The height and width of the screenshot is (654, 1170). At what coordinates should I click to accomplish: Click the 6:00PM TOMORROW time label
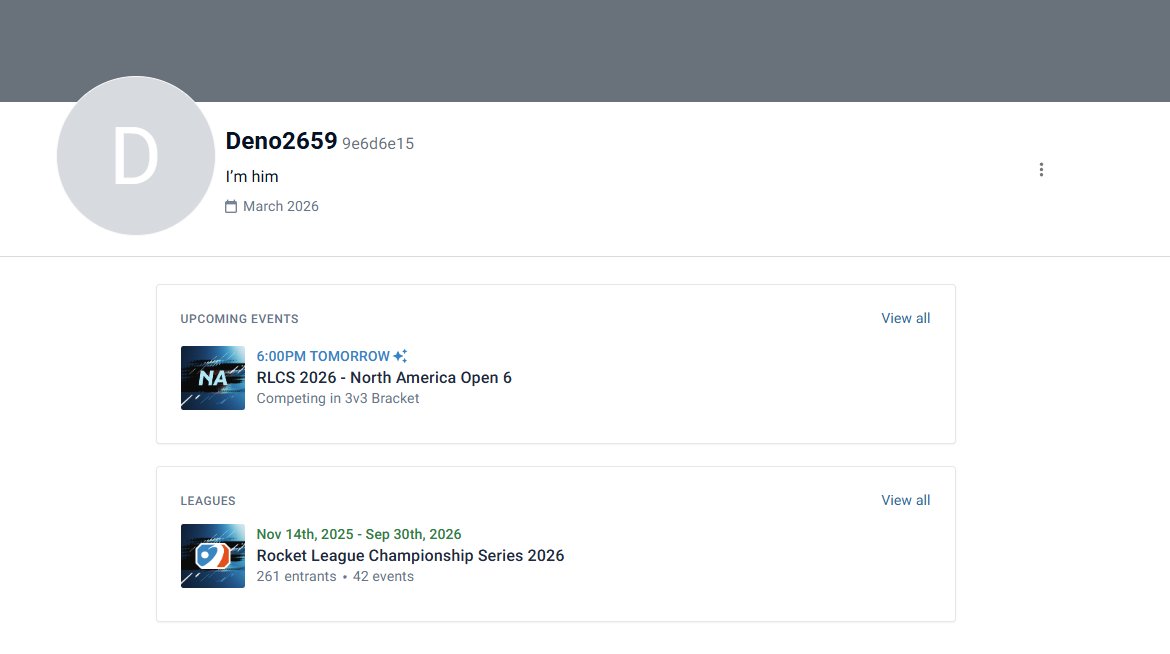pos(323,356)
